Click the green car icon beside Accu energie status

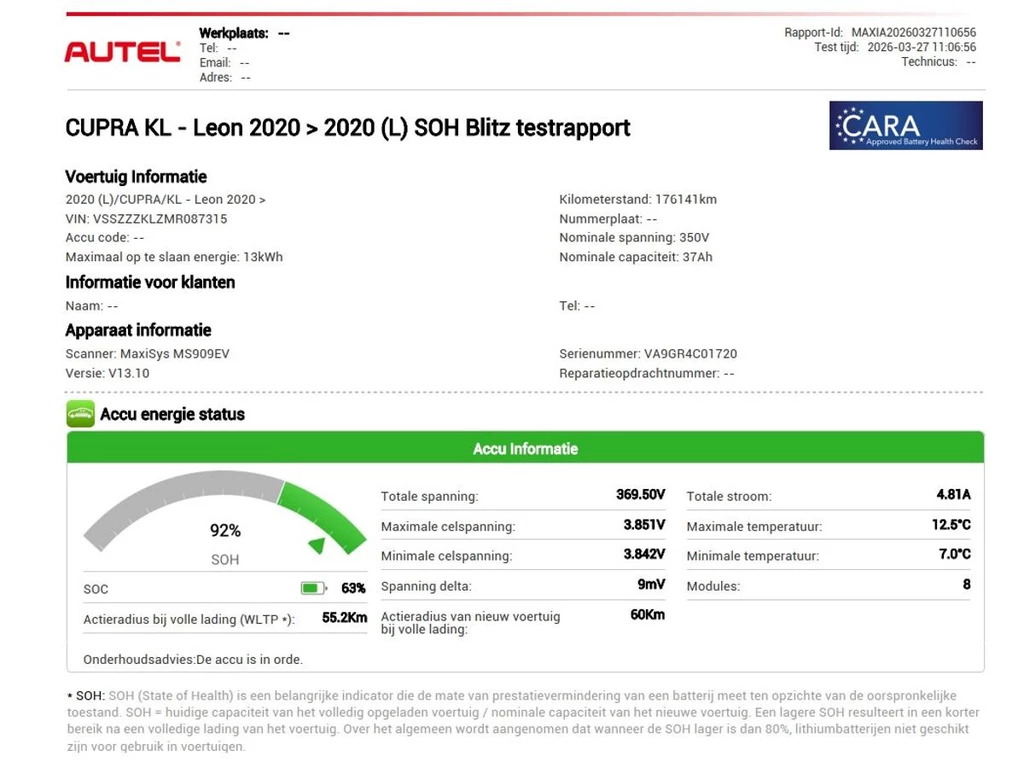(80, 414)
